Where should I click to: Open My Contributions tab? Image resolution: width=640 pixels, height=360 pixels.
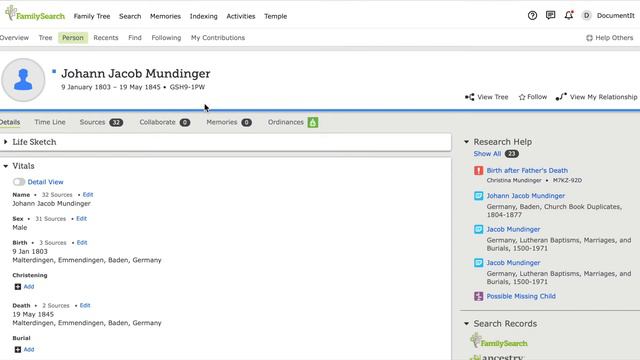pos(218,38)
